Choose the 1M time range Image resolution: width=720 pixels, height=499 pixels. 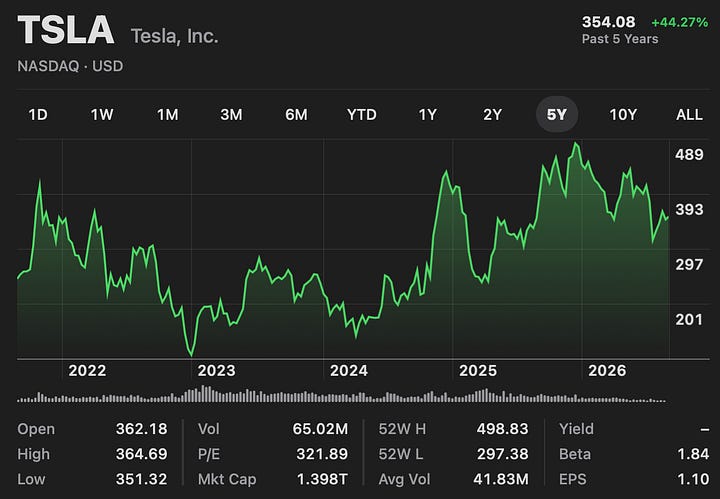(x=168, y=114)
